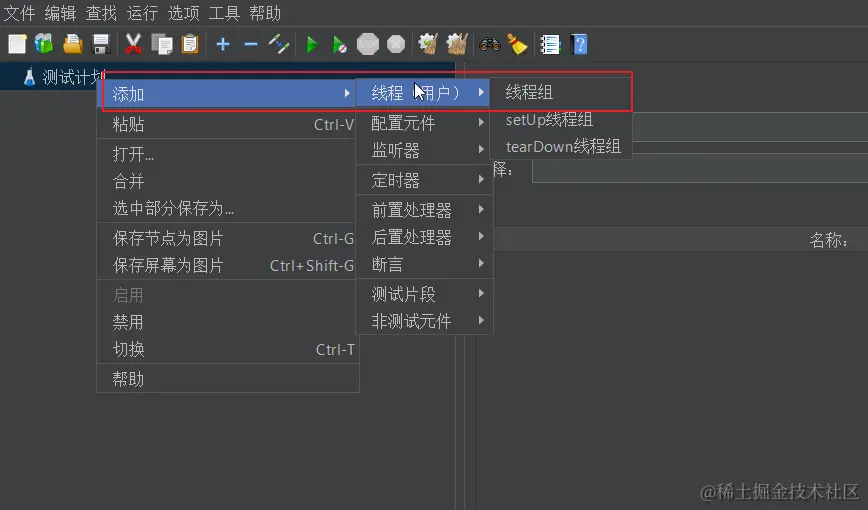Click 合并 in the context menu

[227, 181]
